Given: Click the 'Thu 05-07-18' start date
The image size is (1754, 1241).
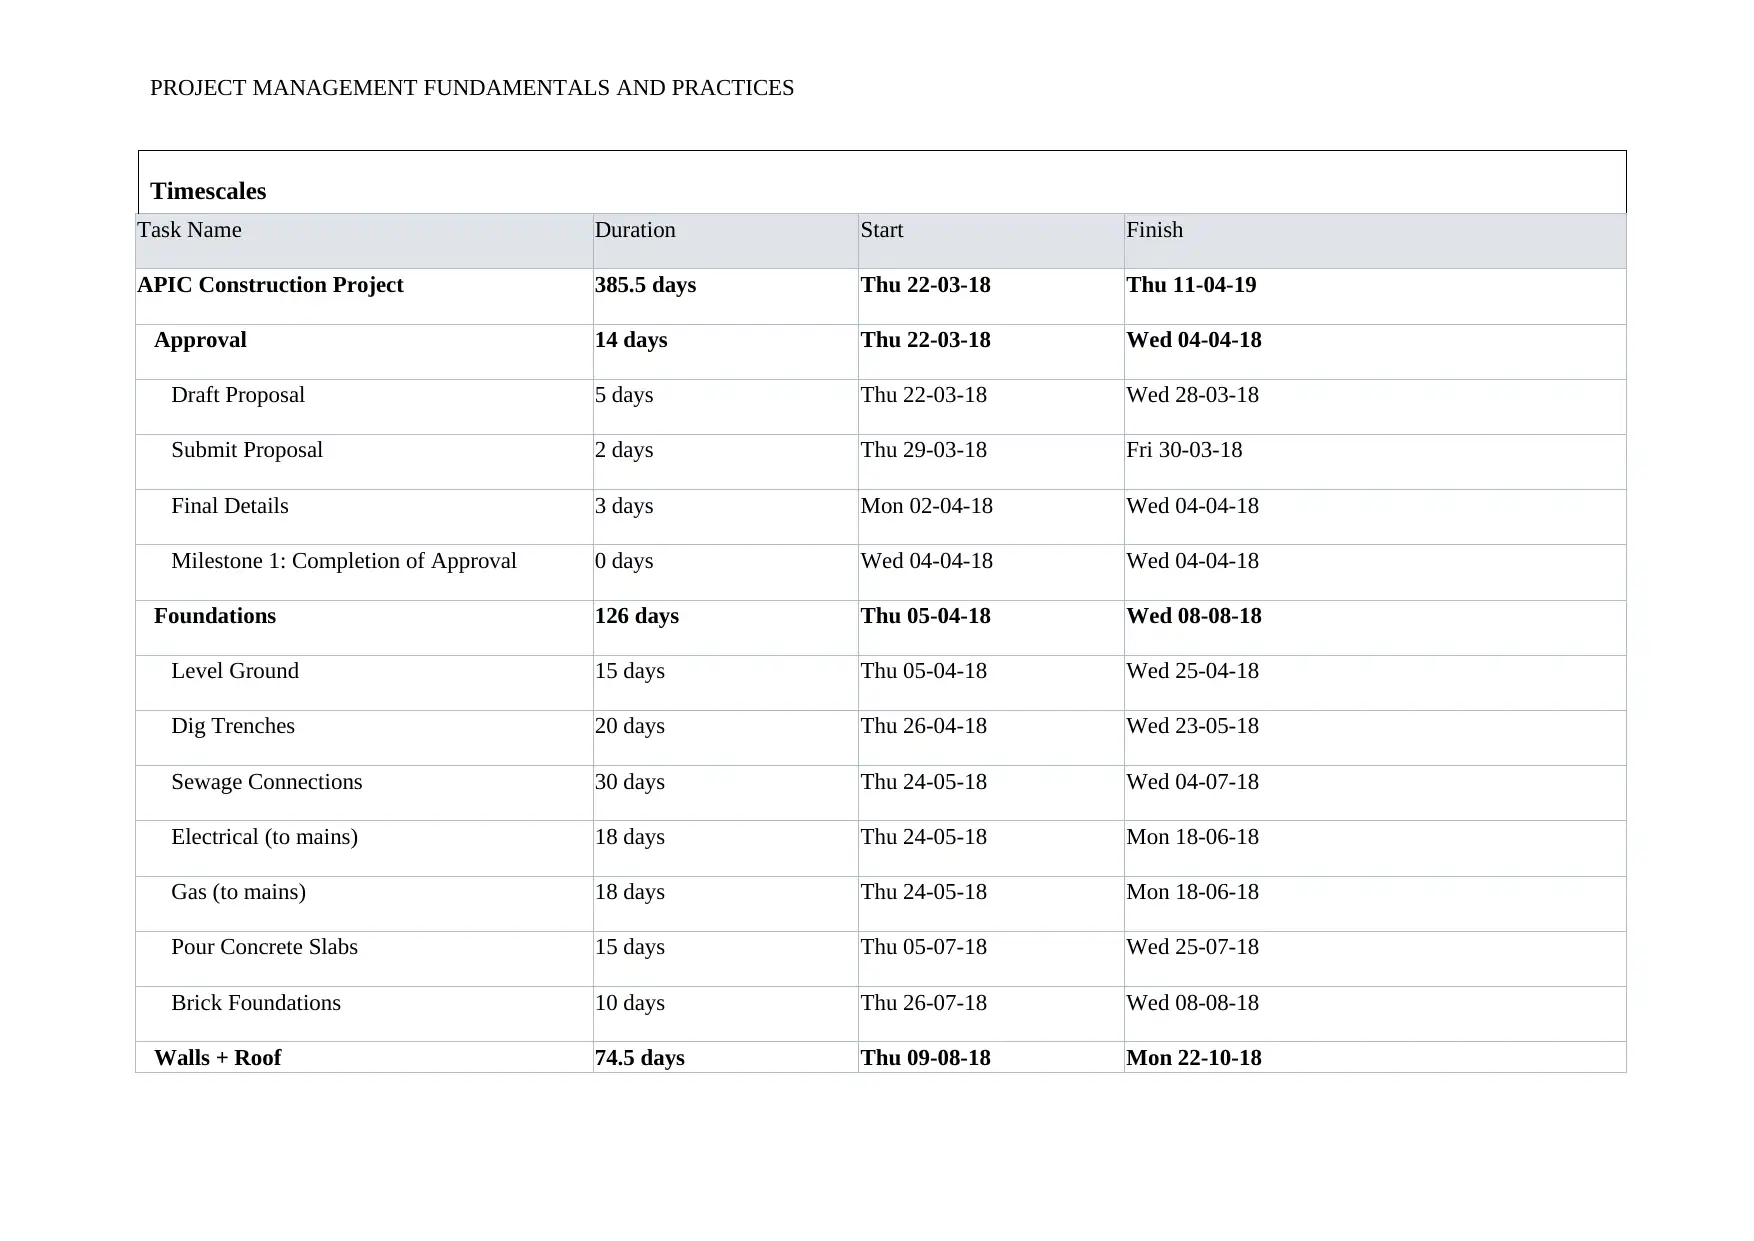Looking at the screenshot, I should point(924,947).
